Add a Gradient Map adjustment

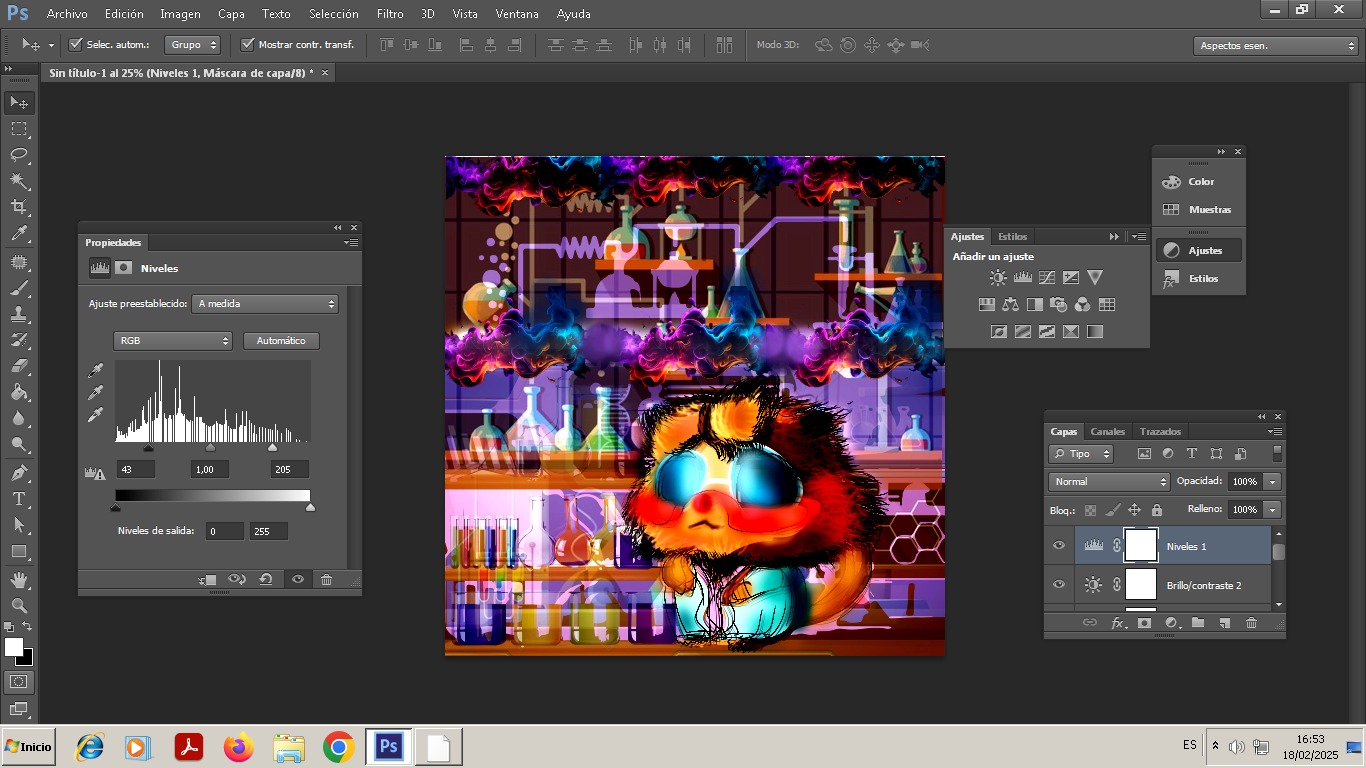coord(1095,332)
